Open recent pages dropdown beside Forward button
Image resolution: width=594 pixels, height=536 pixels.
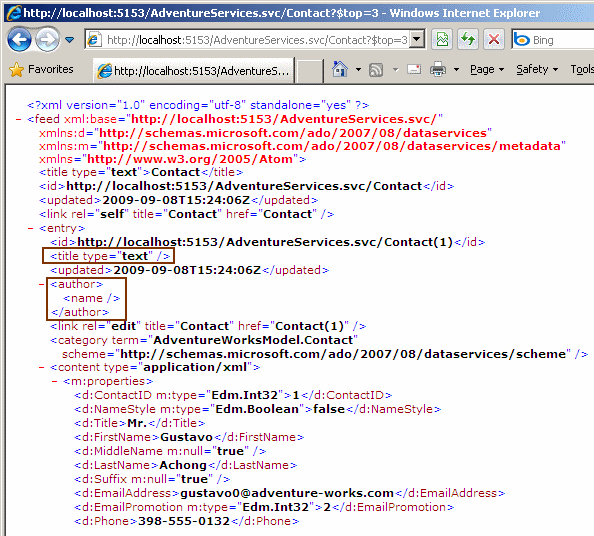[69, 39]
